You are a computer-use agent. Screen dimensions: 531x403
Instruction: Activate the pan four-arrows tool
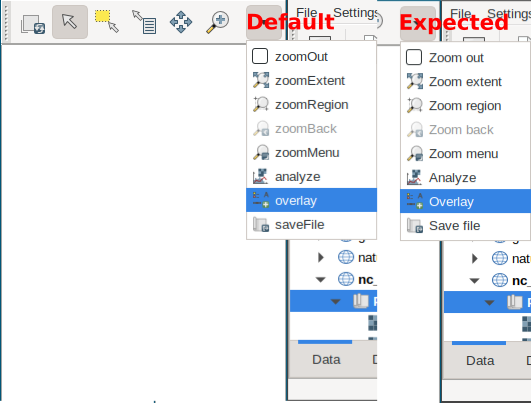181,22
